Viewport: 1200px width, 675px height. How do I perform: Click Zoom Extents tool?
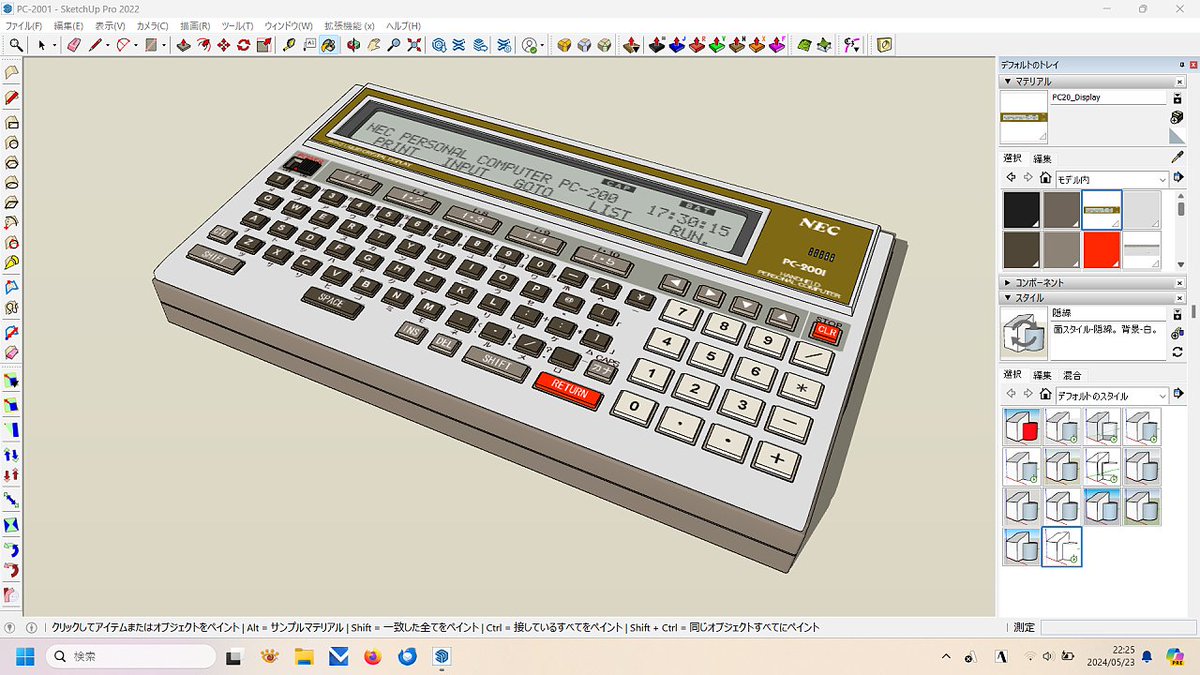coord(414,45)
